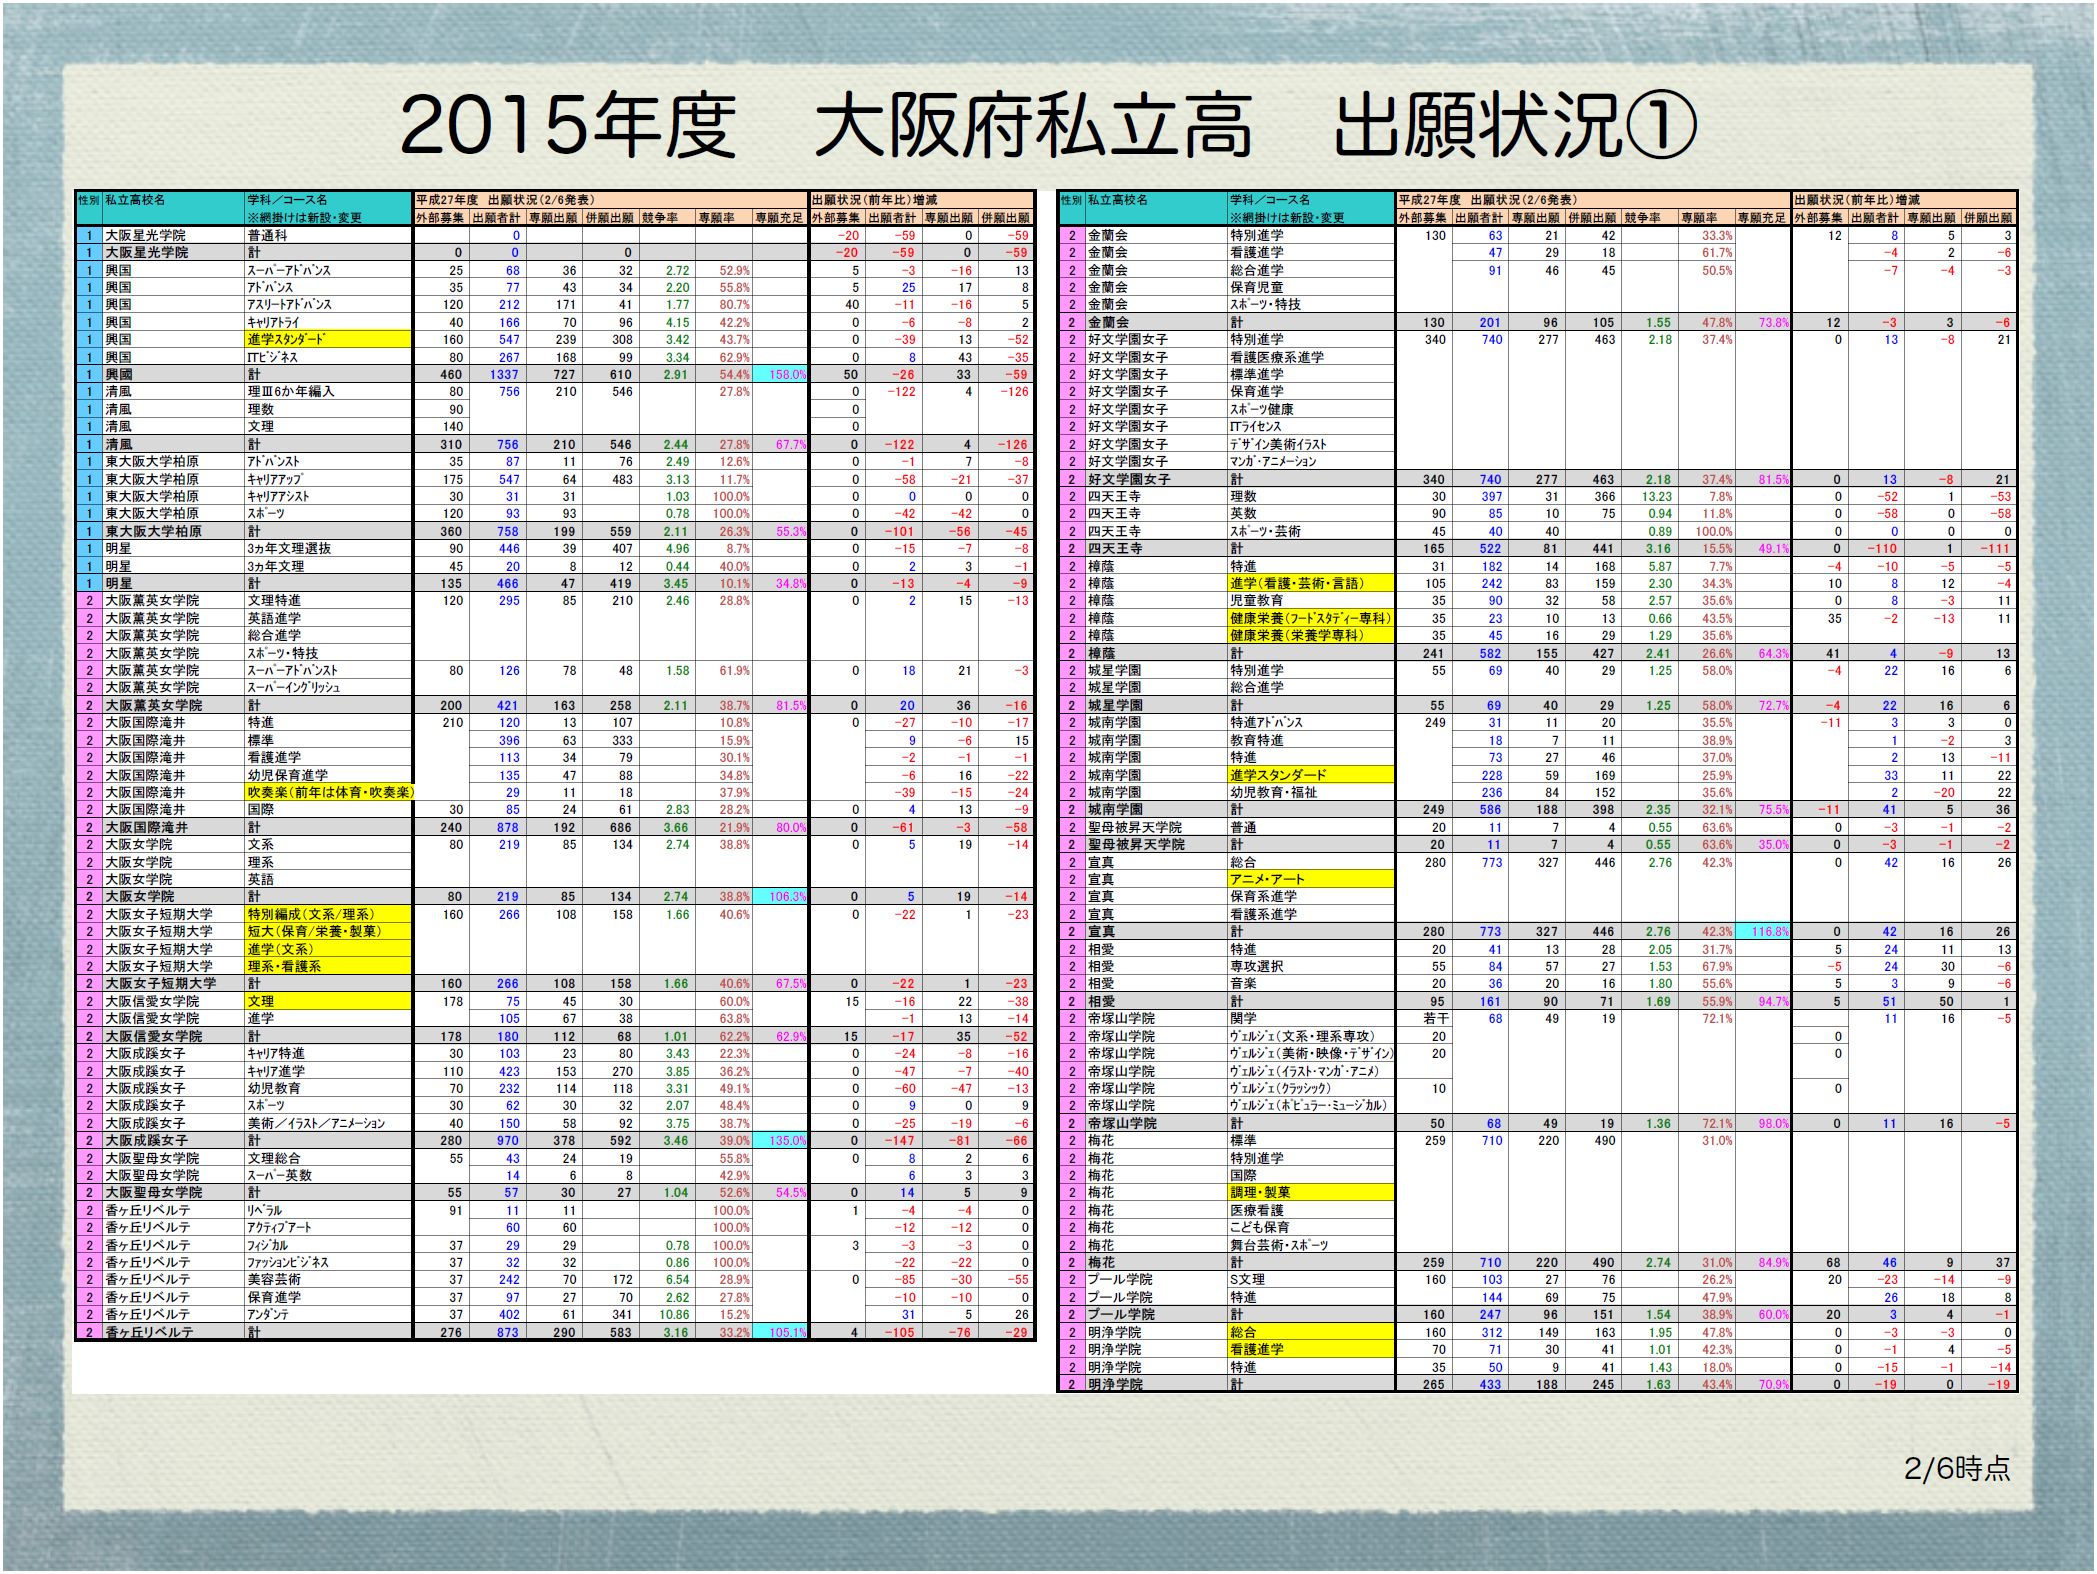This screenshot has height=1574, width=2097.
Task: Select the 'ファッションビジネス' course cell
Action: click(x=329, y=1262)
